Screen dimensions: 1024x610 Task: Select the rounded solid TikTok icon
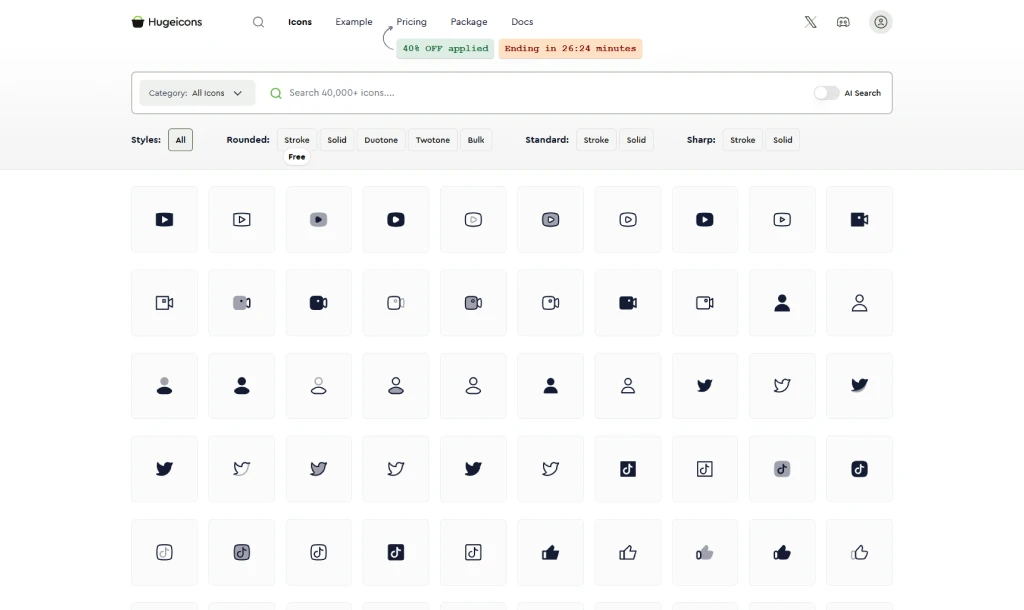point(859,469)
